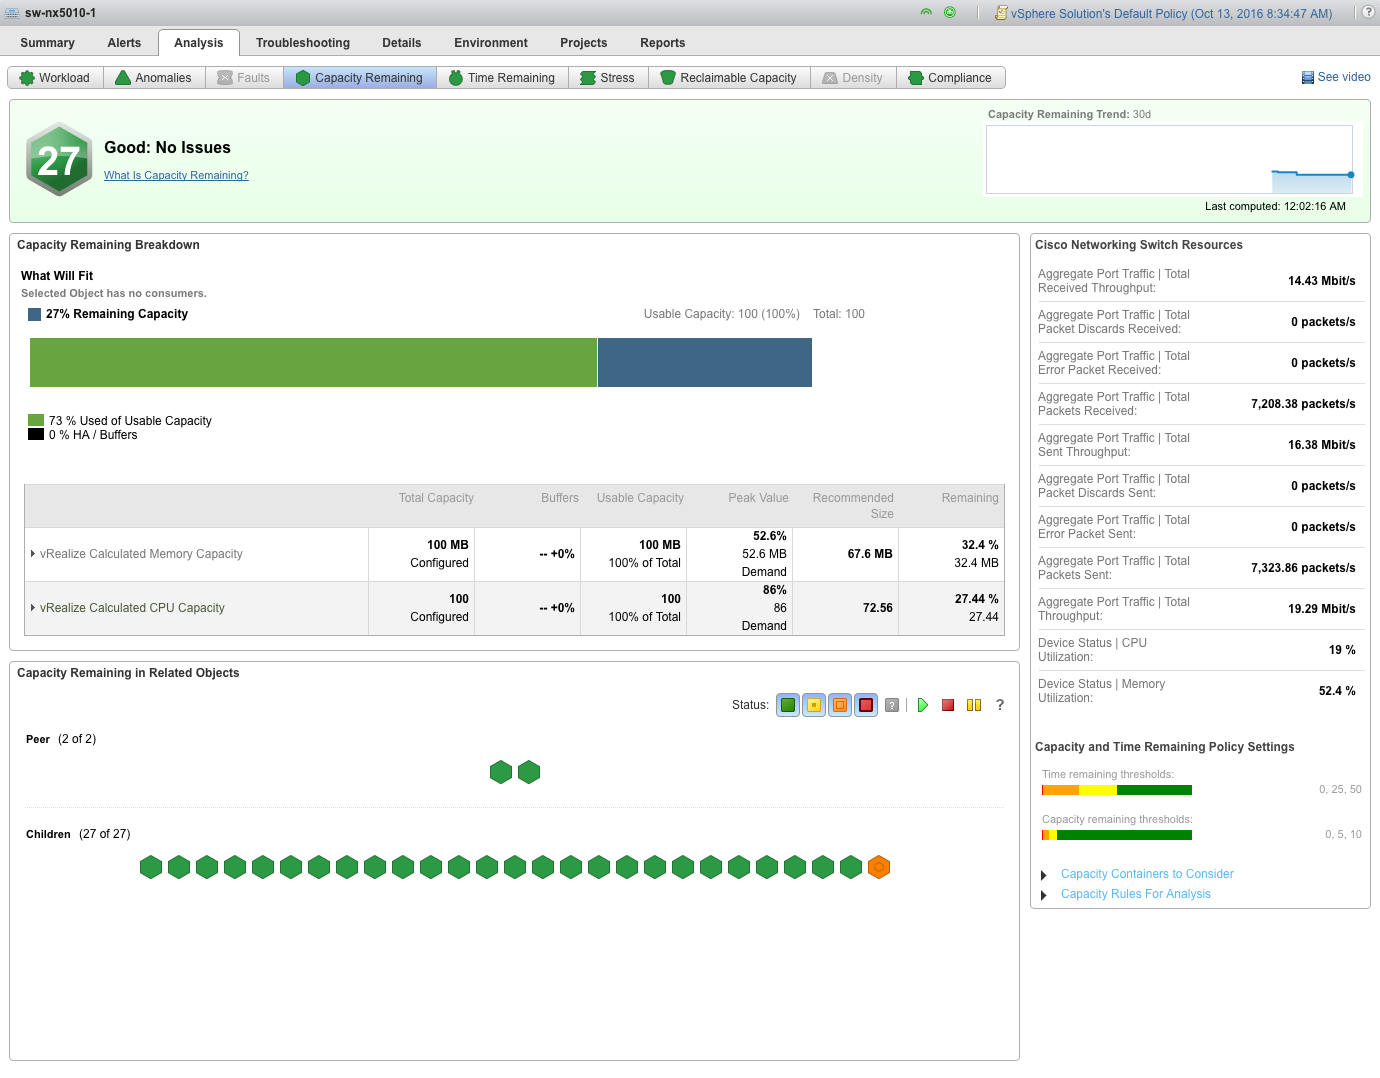
Task: Click the Time remaining thresholds color bar
Action: pyautogui.click(x=1116, y=790)
